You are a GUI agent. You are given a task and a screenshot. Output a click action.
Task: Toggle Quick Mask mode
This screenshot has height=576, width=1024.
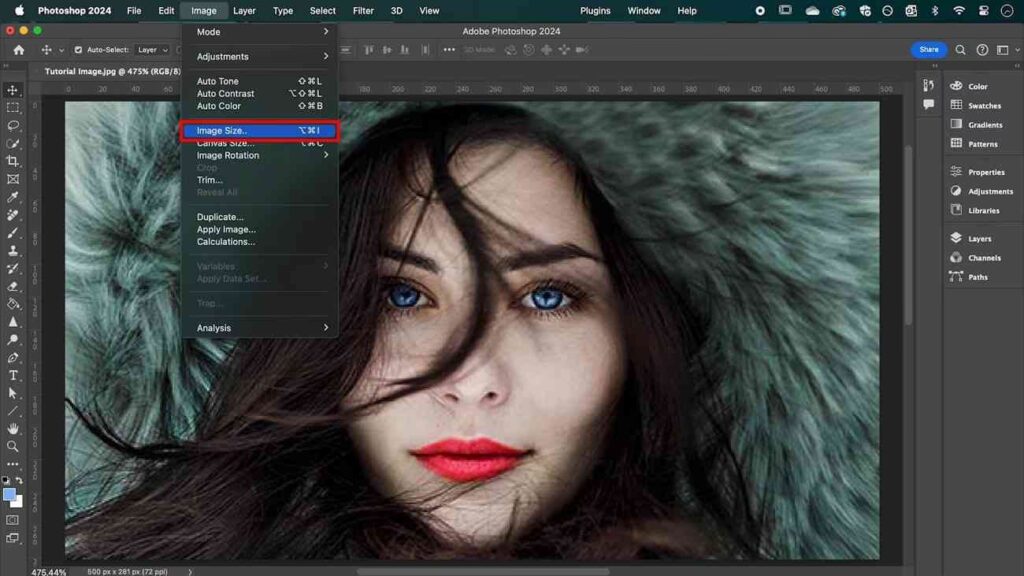pyautogui.click(x=13, y=520)
